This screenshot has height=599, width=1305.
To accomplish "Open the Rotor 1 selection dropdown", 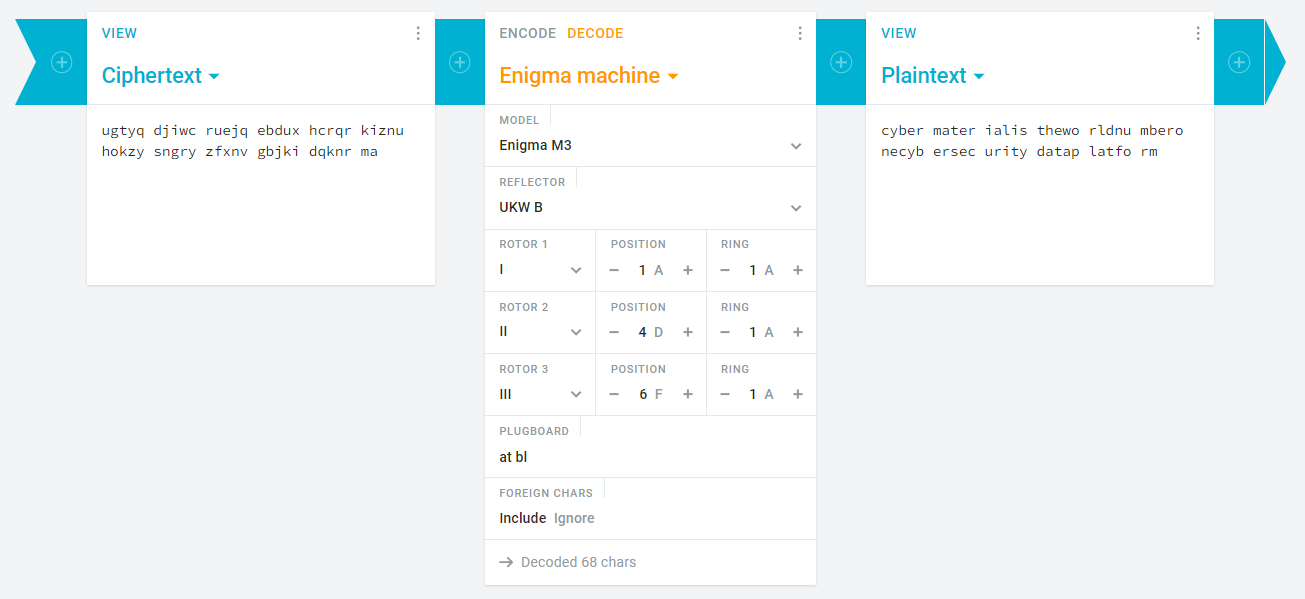I will coord(541,270).
